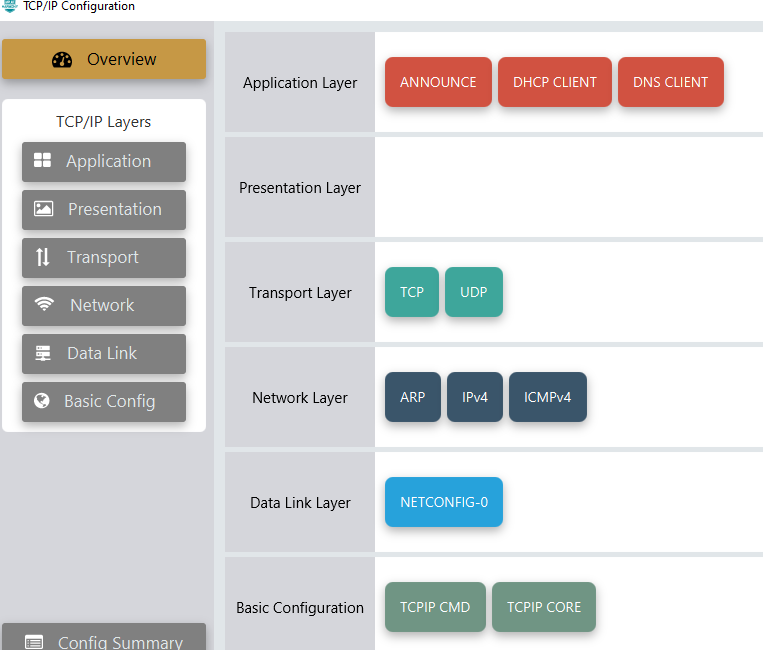Select the TCP transport module
The height and width of the screenshot is (650, 763).
(x=411, y=292)
